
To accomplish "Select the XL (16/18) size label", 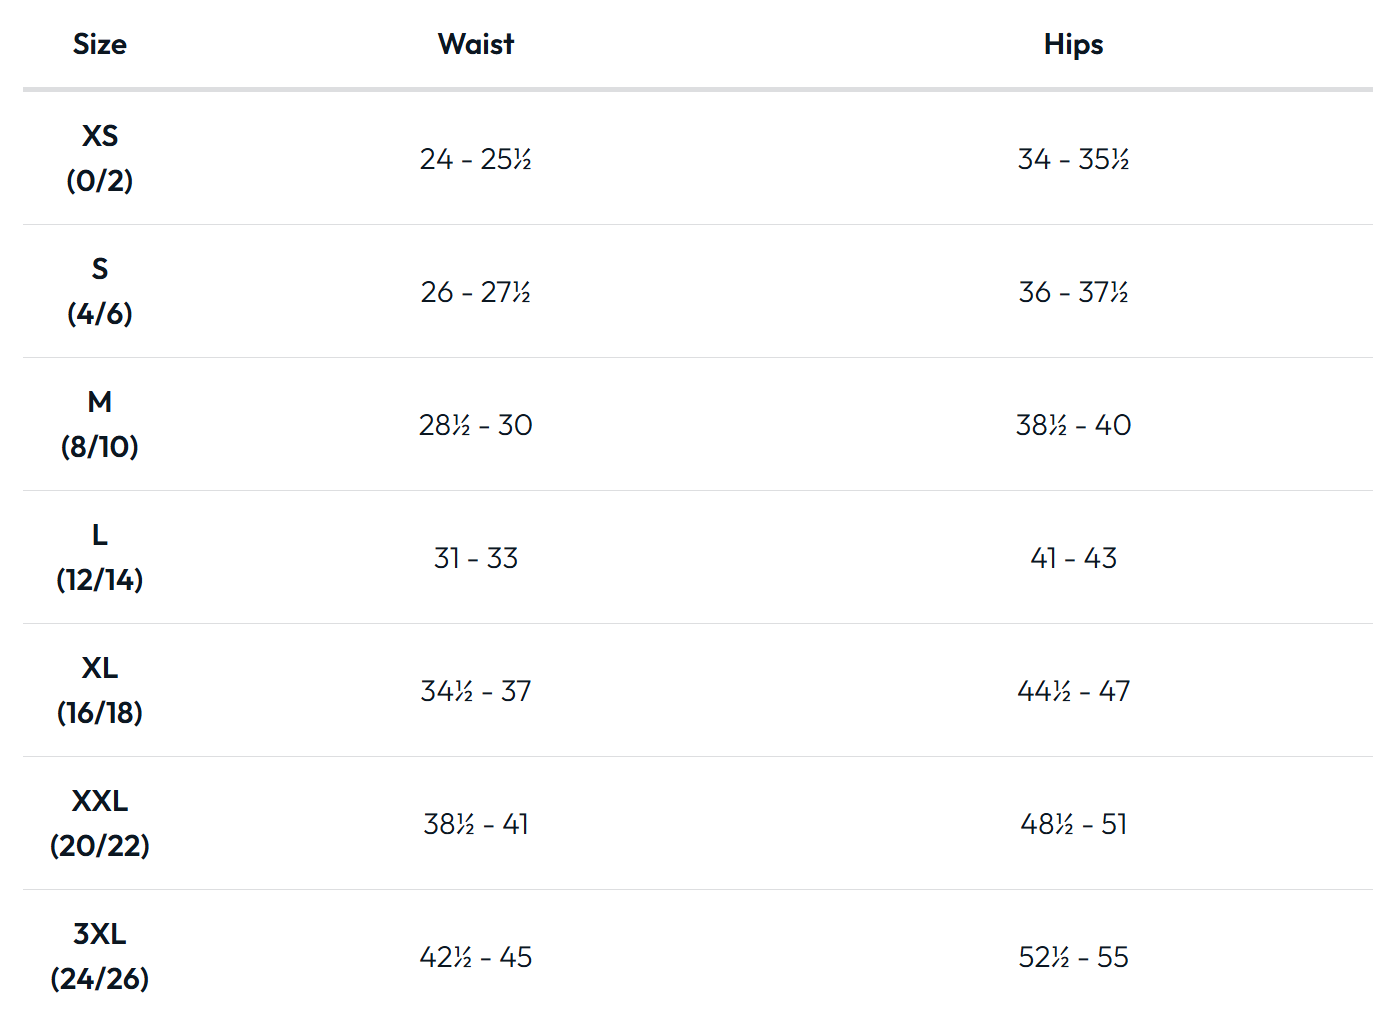I will (100, 690).
